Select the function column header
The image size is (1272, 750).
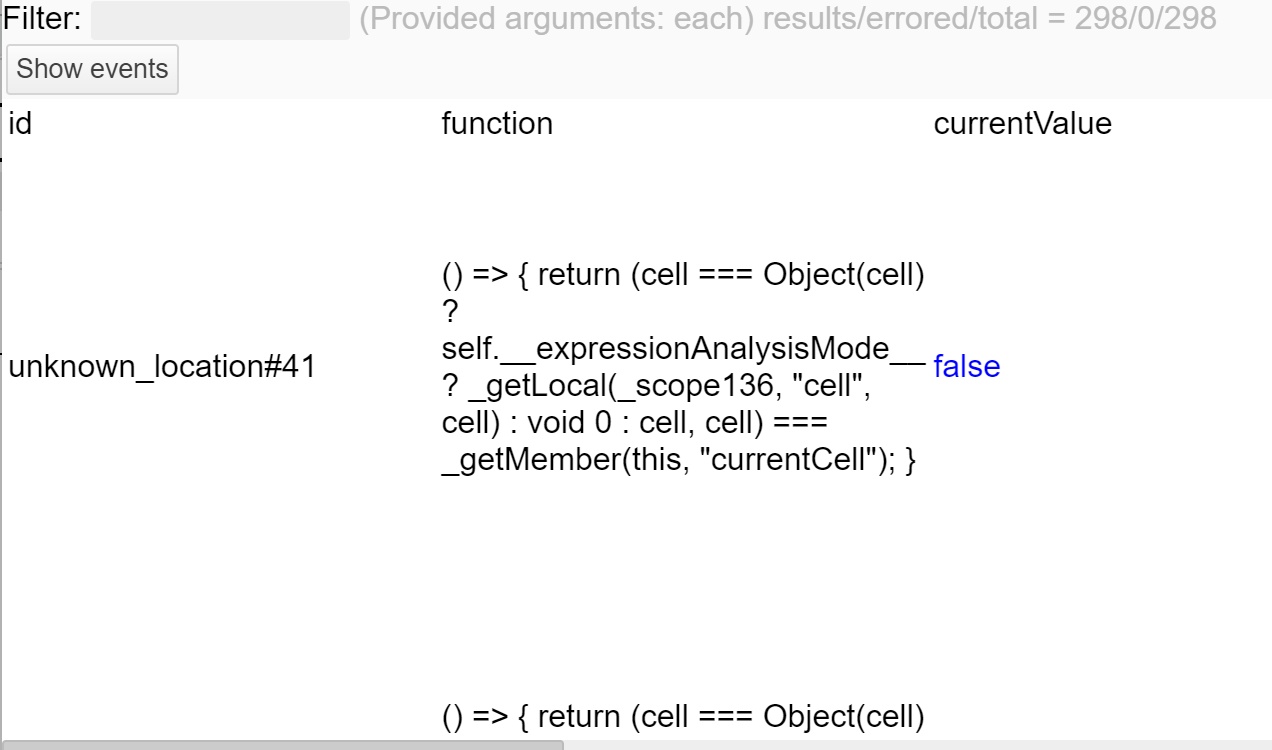click(497, 124)
